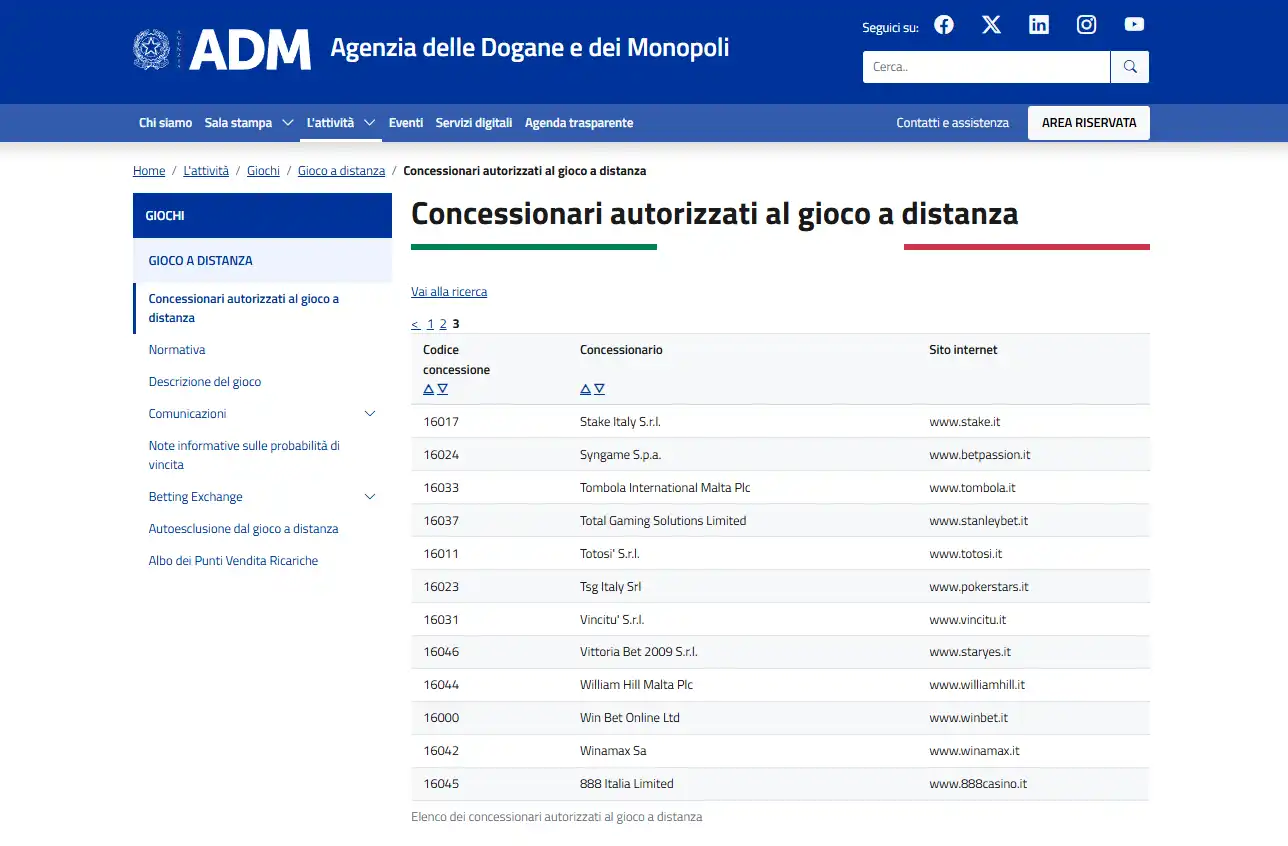
Task: Open ADM Facebook page icon
Action: pyautogui.click(x=944, y=25)
